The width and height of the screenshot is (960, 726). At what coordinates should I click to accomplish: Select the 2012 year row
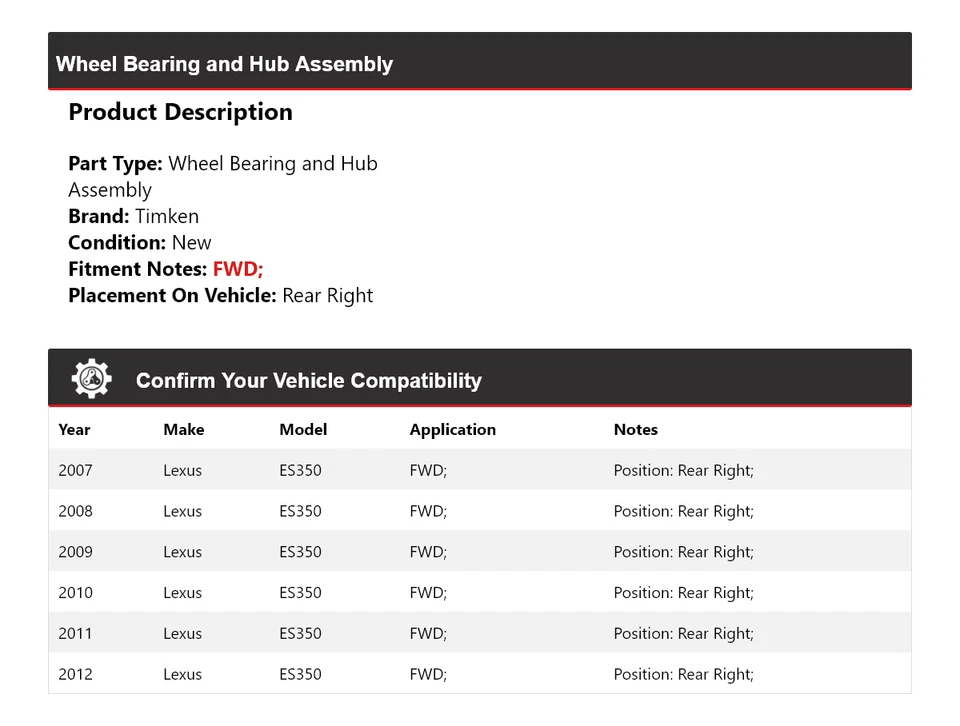point(75,675)
